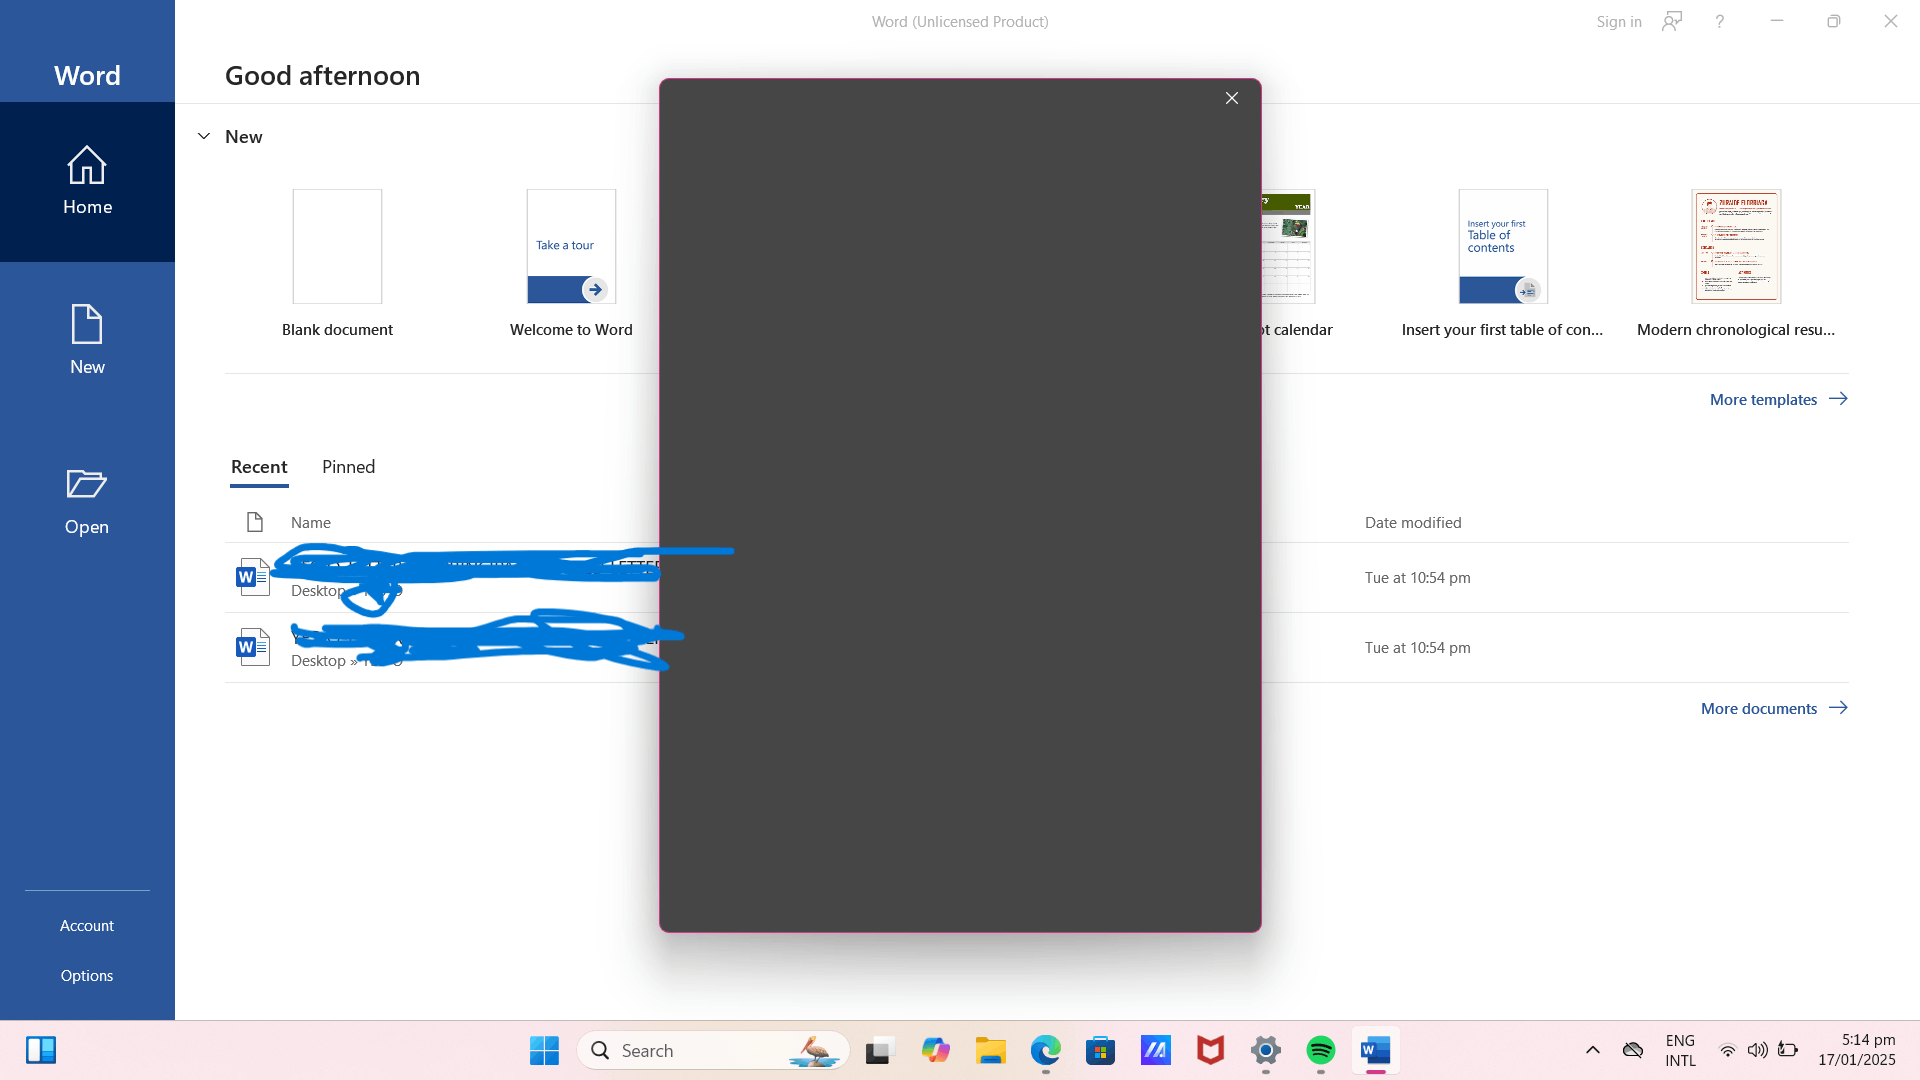The width and height of the screenshot is (1920, 1080).
Task: Select the Blank document thumbnail
Action: click(337, 247)
